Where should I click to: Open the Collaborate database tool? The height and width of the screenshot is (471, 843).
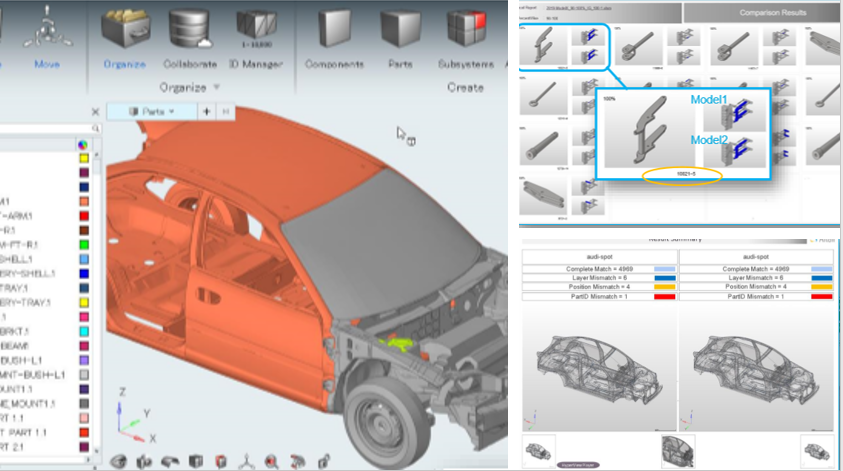(190, 28)
